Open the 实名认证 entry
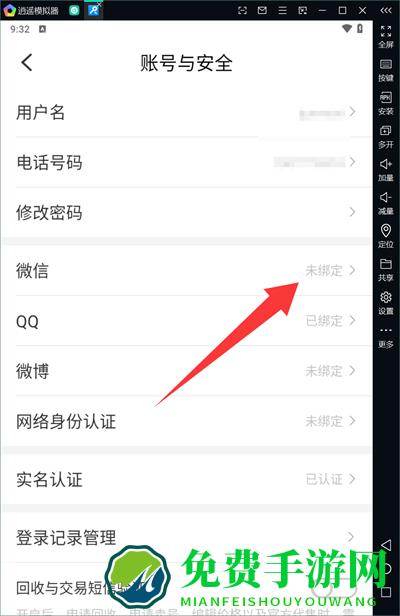 [186, 479]
